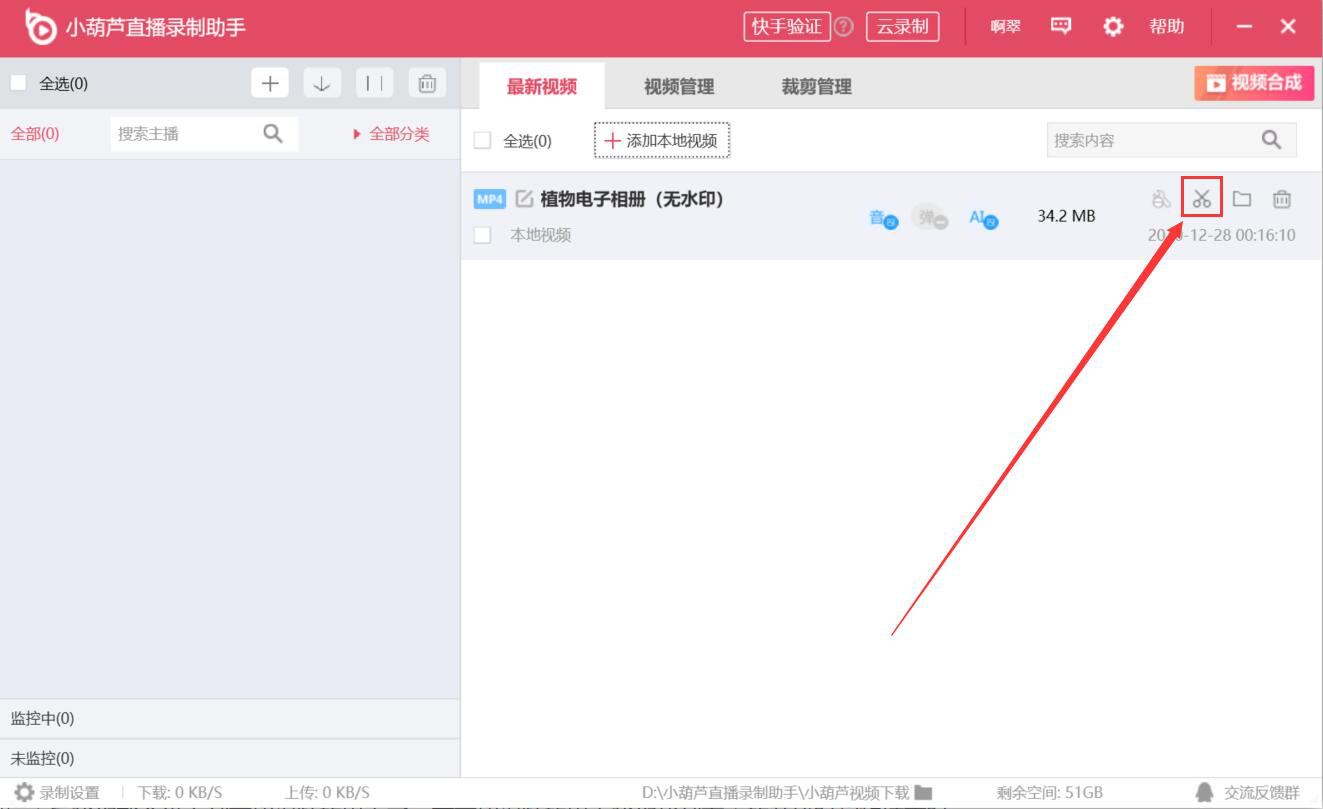Expand the 全部分类 category dropdown
This screenshot has height=809, width=1323.
pyautogui.click(x=391, y=134)
